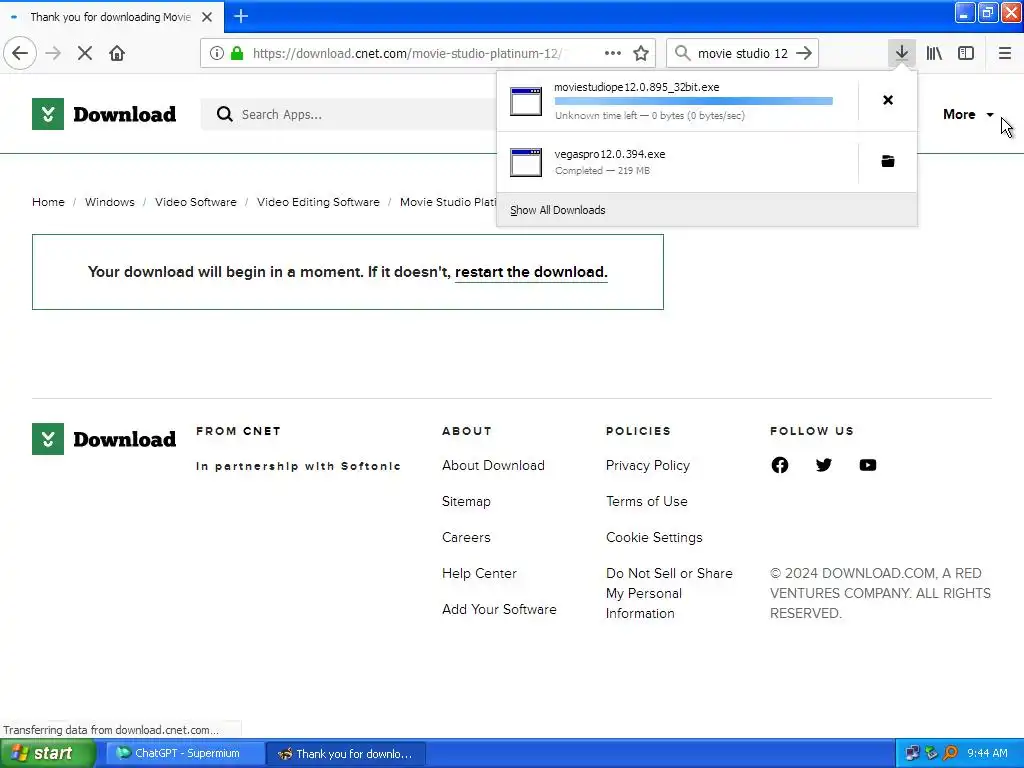
Task: Switch to ChatGPT - Supermium taskbar window
Action: coord(184,753)
